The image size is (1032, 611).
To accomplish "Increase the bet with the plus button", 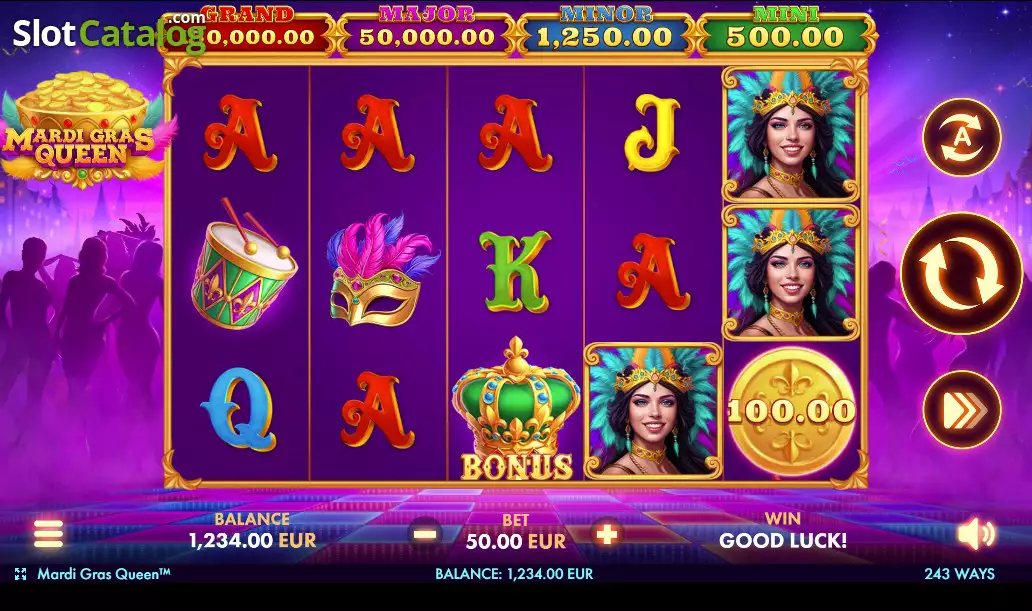I will 606,533.
